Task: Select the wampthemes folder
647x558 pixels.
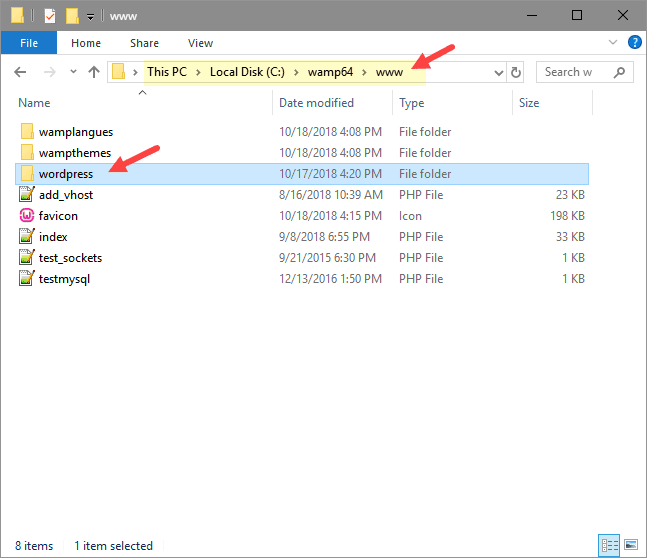Action: pos(75,153)
